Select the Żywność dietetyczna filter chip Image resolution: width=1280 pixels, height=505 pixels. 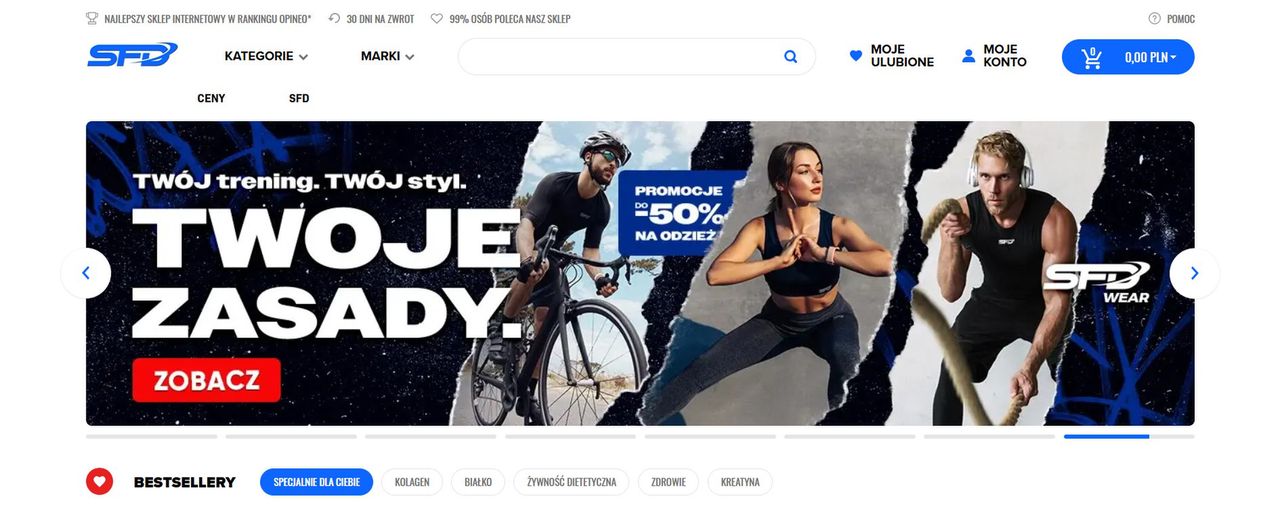click(x=571, y=482)
